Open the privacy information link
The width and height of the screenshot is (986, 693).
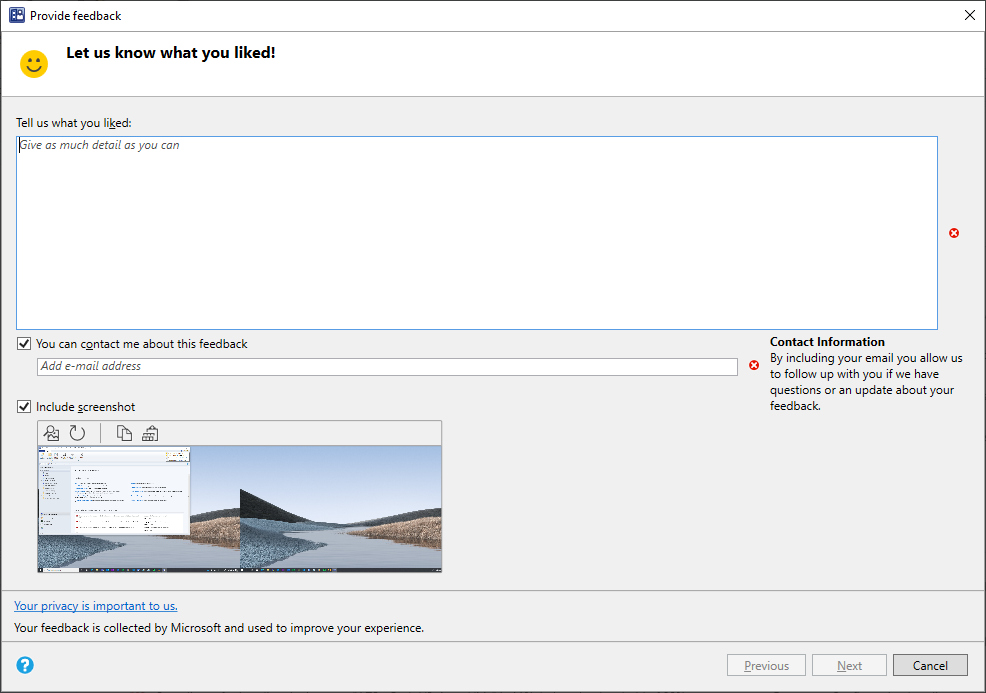[x=95, y=605]
